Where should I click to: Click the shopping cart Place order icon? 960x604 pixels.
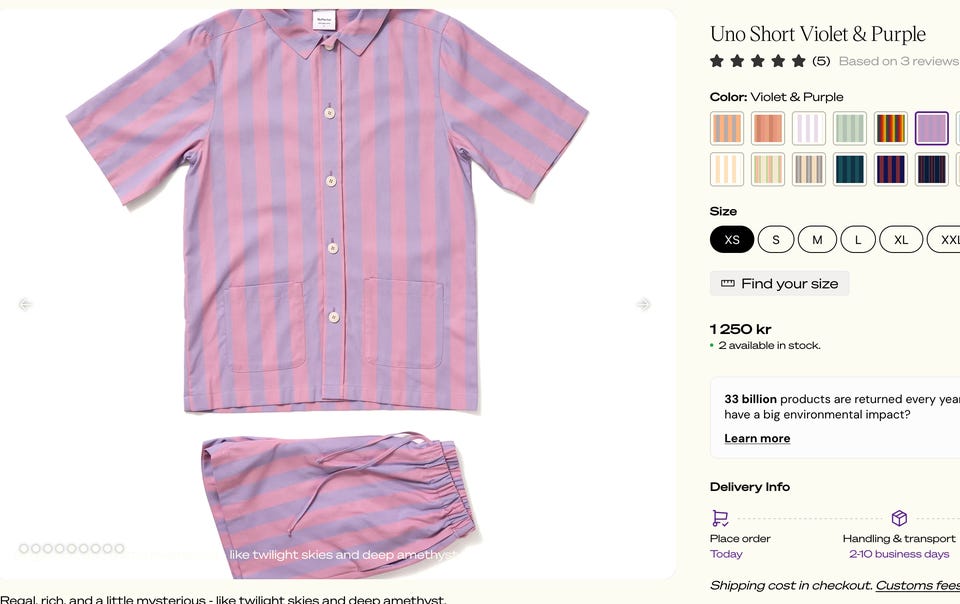coord(720,518)
